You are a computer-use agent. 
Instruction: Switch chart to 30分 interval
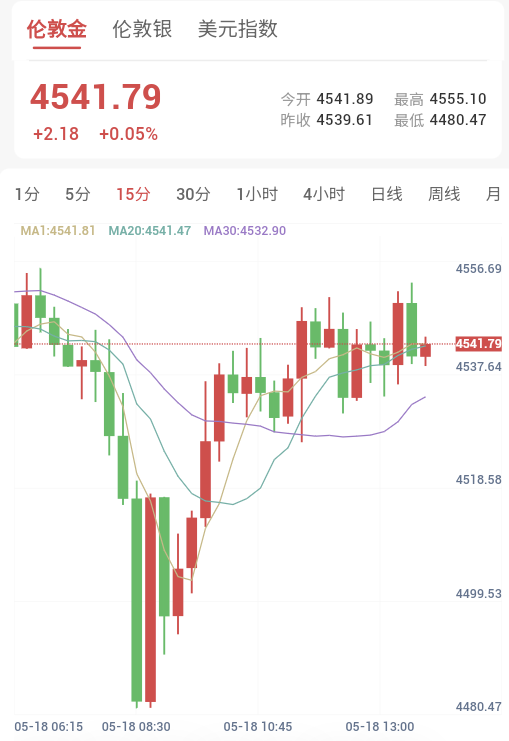click(193, 194)
